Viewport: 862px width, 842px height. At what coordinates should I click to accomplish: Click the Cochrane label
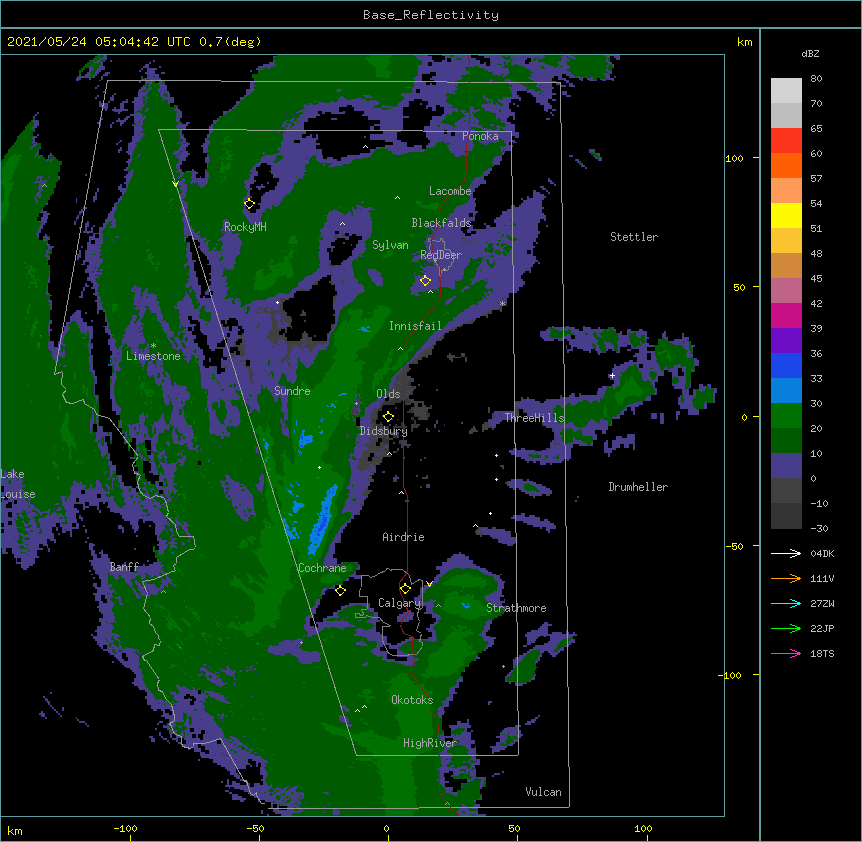(x=322, y=568)
